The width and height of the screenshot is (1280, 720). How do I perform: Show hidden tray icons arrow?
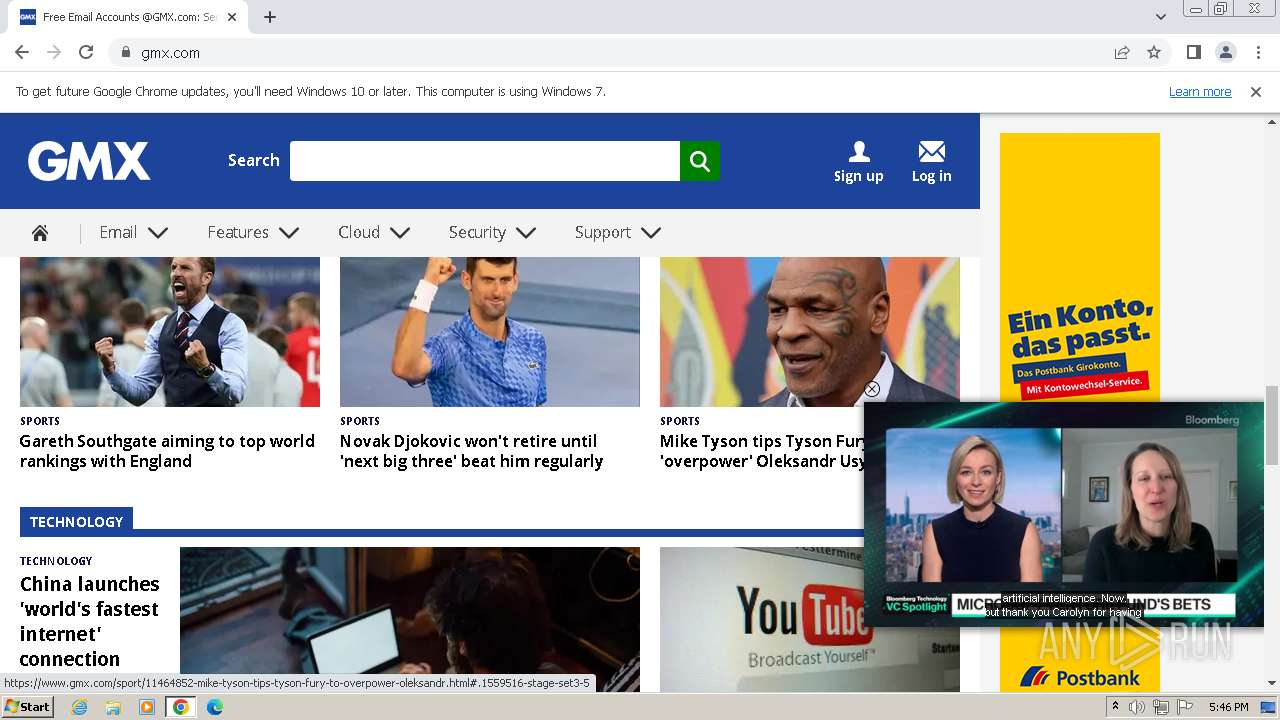(1115, 707)
